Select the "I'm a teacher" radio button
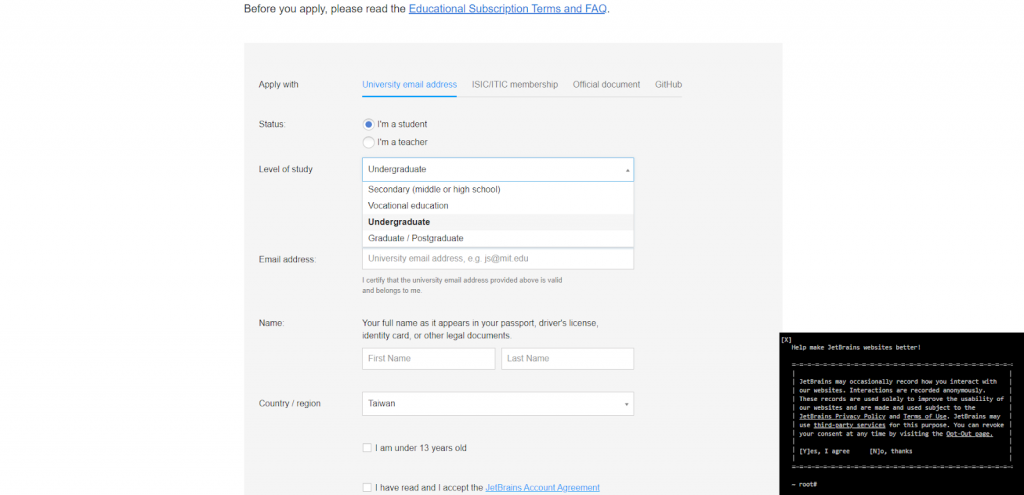 tap(368, 142)
